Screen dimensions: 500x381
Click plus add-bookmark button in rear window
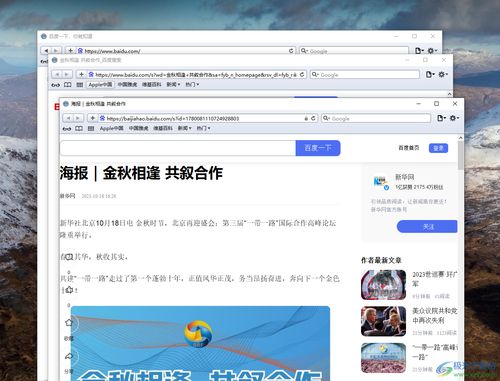click(x=70, y=51)
